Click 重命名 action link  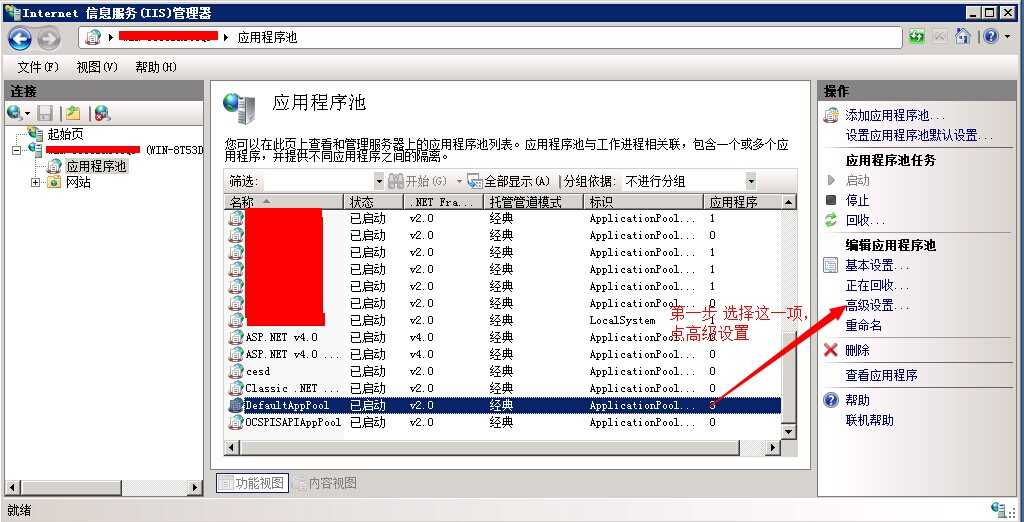[863, 325]
